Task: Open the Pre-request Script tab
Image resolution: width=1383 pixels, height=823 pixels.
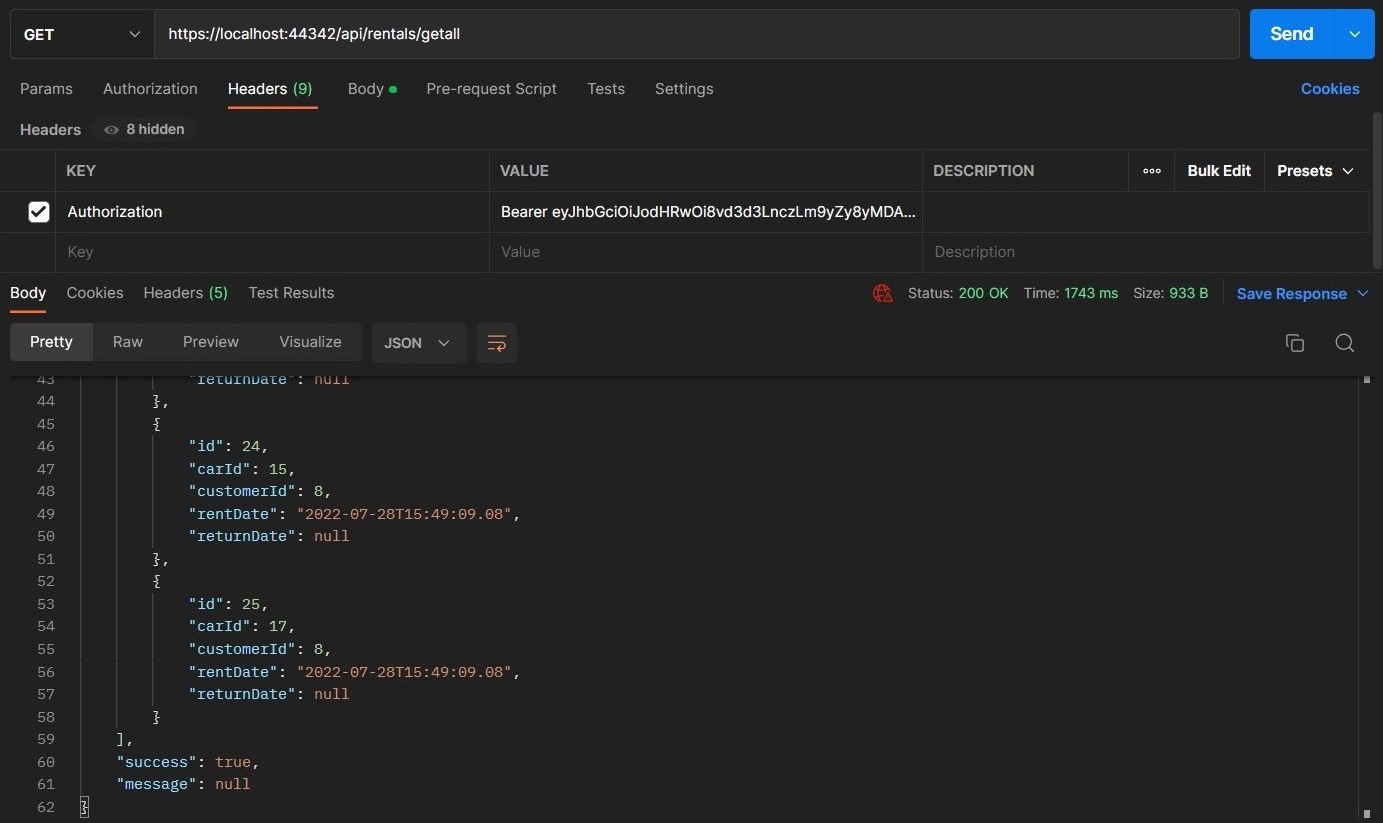Action: click(491, 89)
